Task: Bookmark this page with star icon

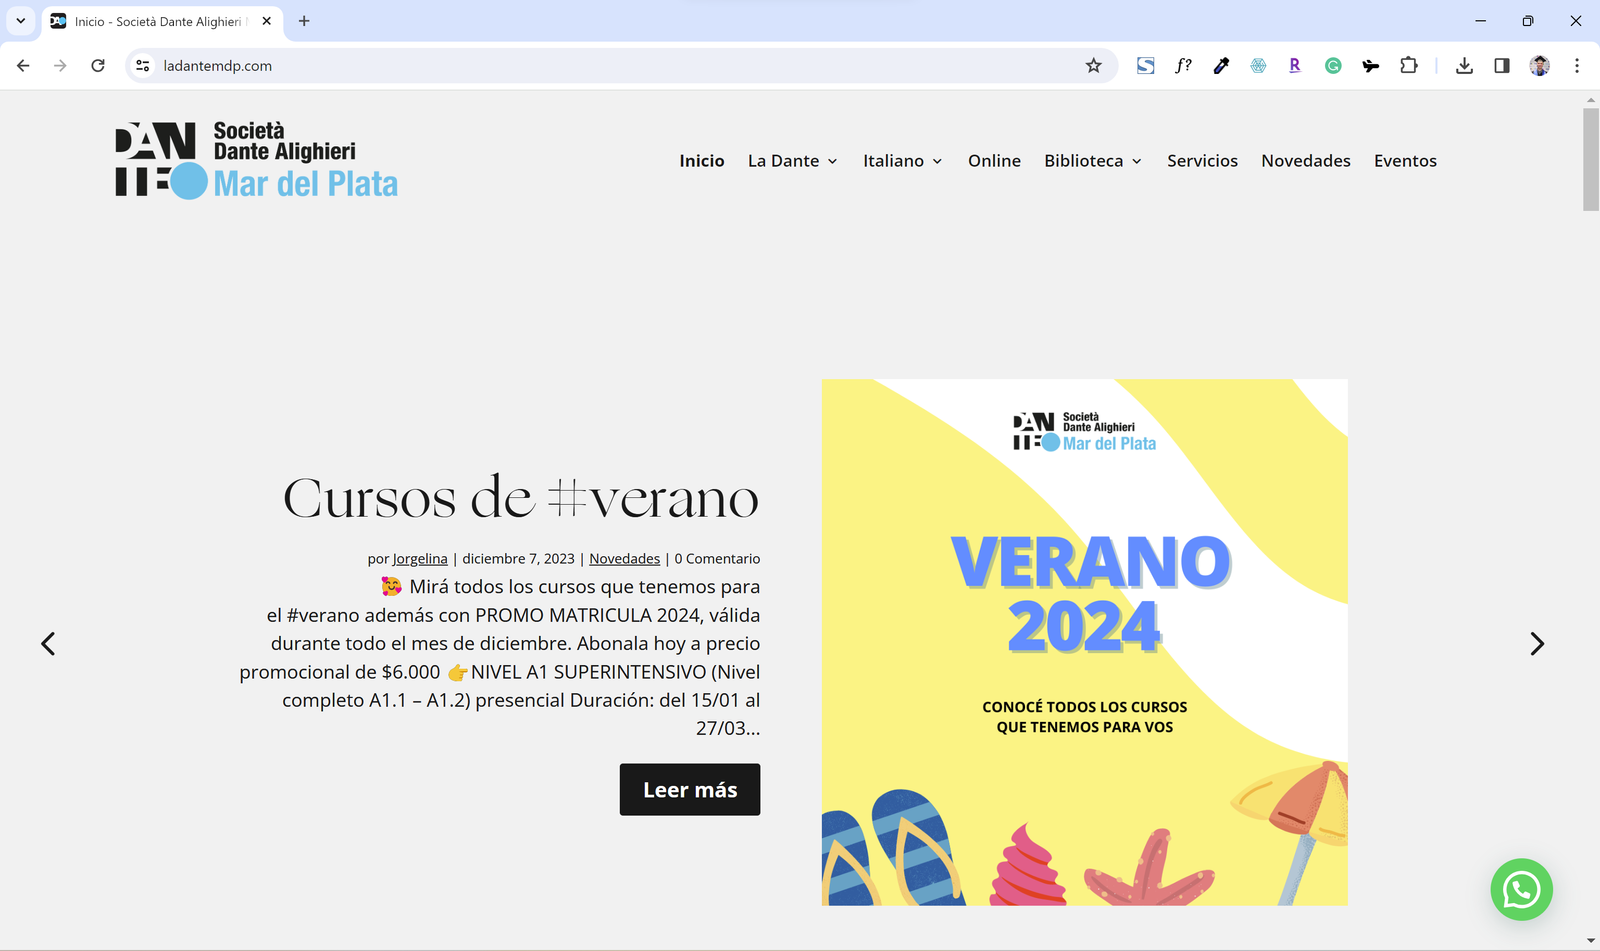Action: pyautogui.click(x=1093, y=66)
